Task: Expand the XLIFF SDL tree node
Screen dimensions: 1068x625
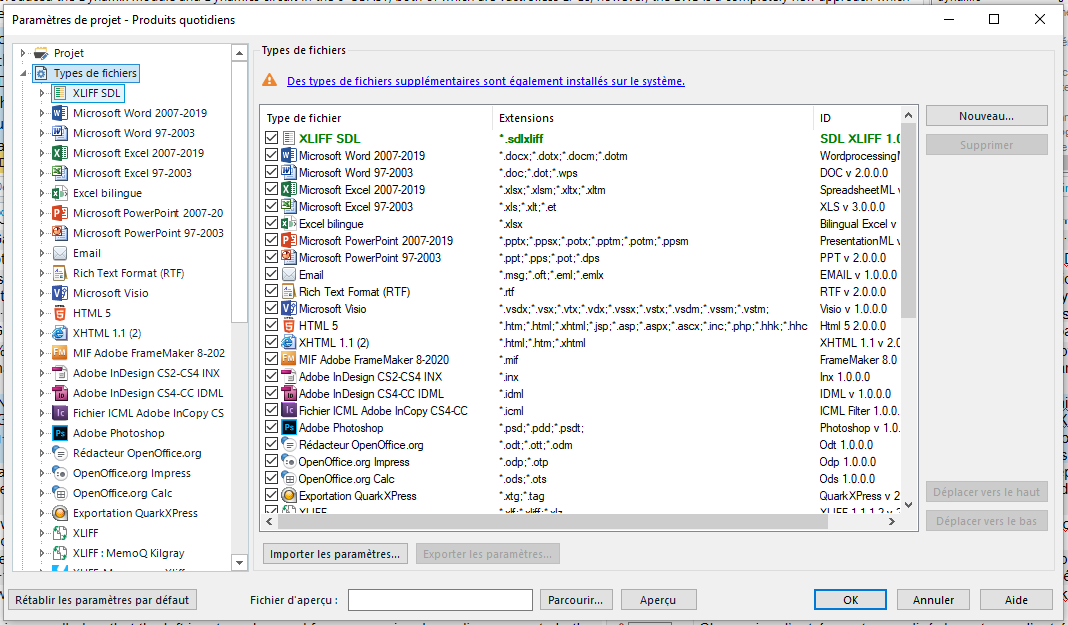Action: click(x=42, y=93)
